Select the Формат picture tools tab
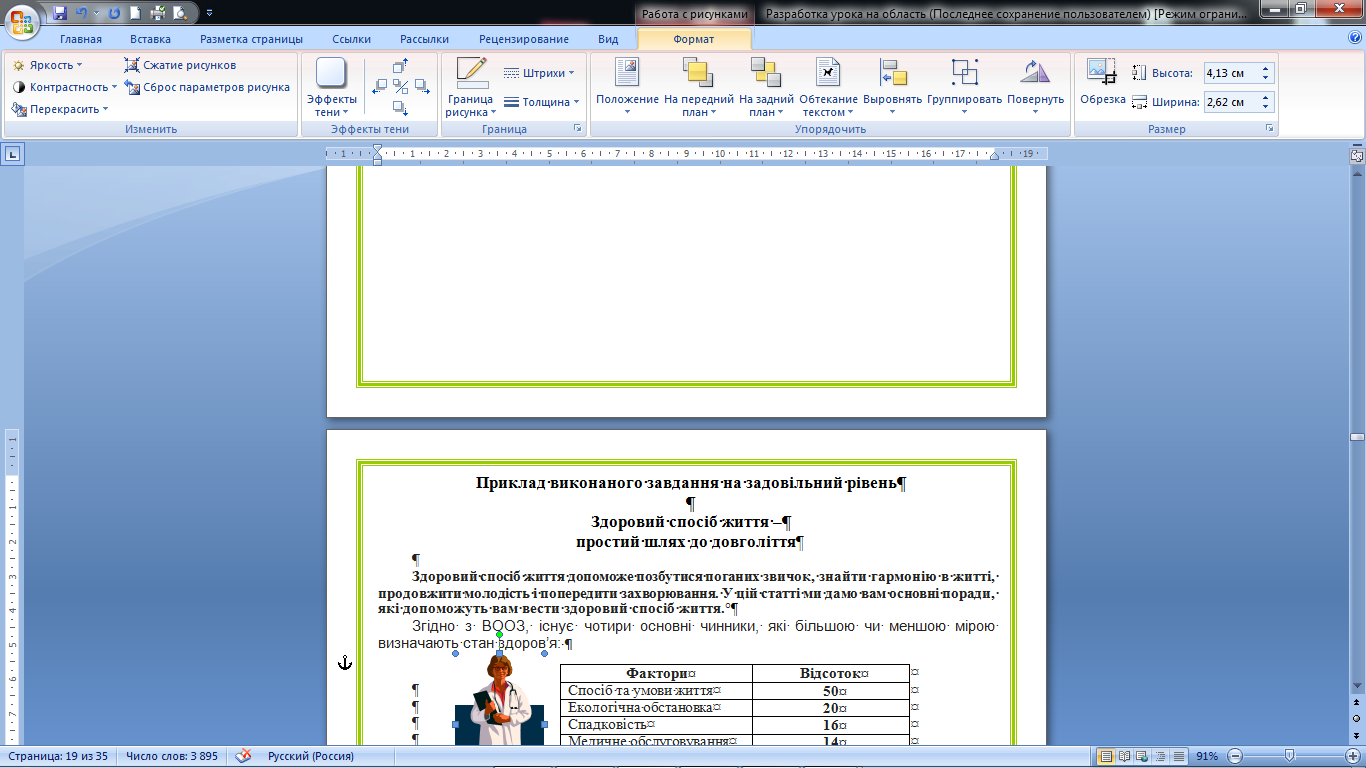 point(694,39)
